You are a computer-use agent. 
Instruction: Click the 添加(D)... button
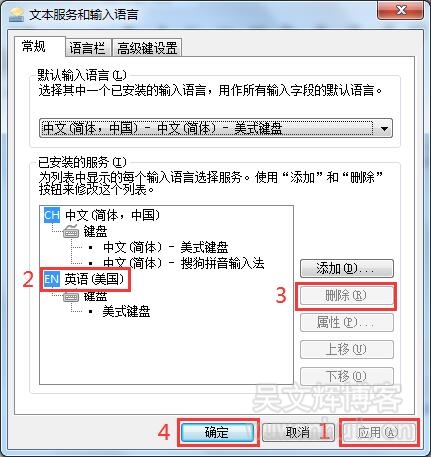point(347,268)
